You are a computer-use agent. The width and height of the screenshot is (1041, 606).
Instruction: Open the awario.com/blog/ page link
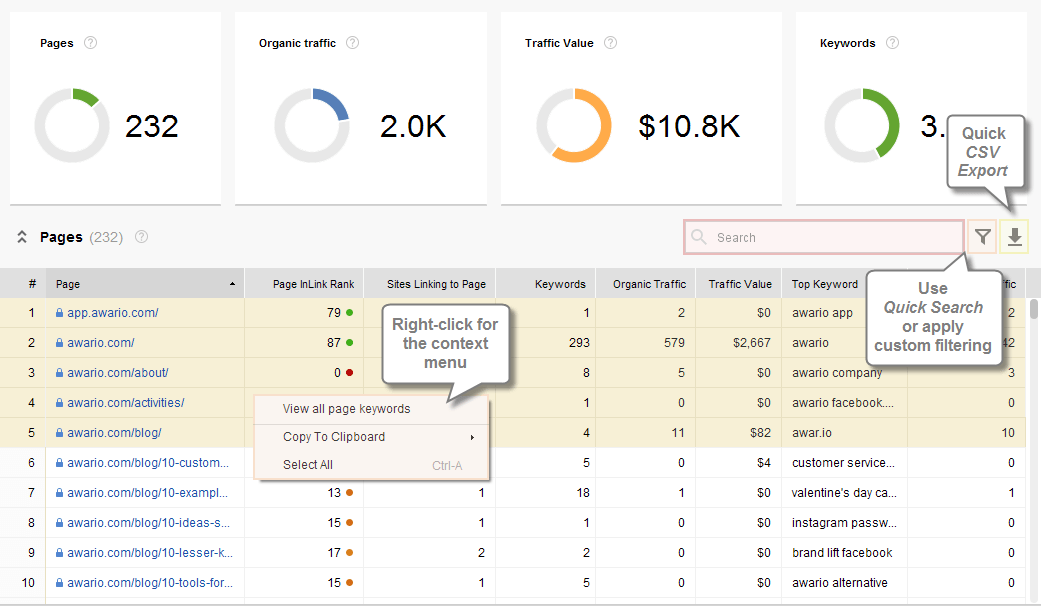pyautogui.click(x=114, y=433)
